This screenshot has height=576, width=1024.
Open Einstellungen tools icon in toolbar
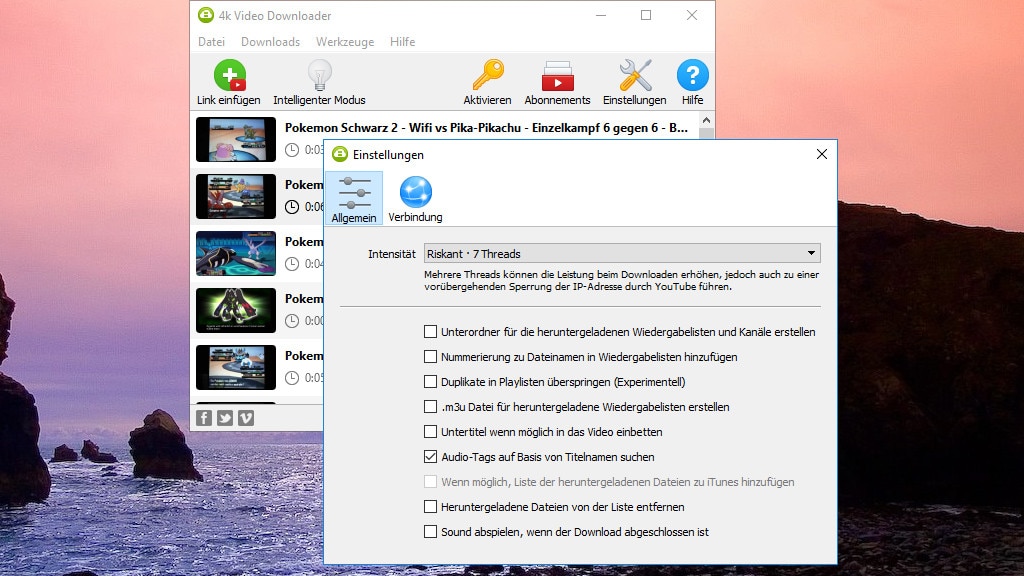(635, 76)
